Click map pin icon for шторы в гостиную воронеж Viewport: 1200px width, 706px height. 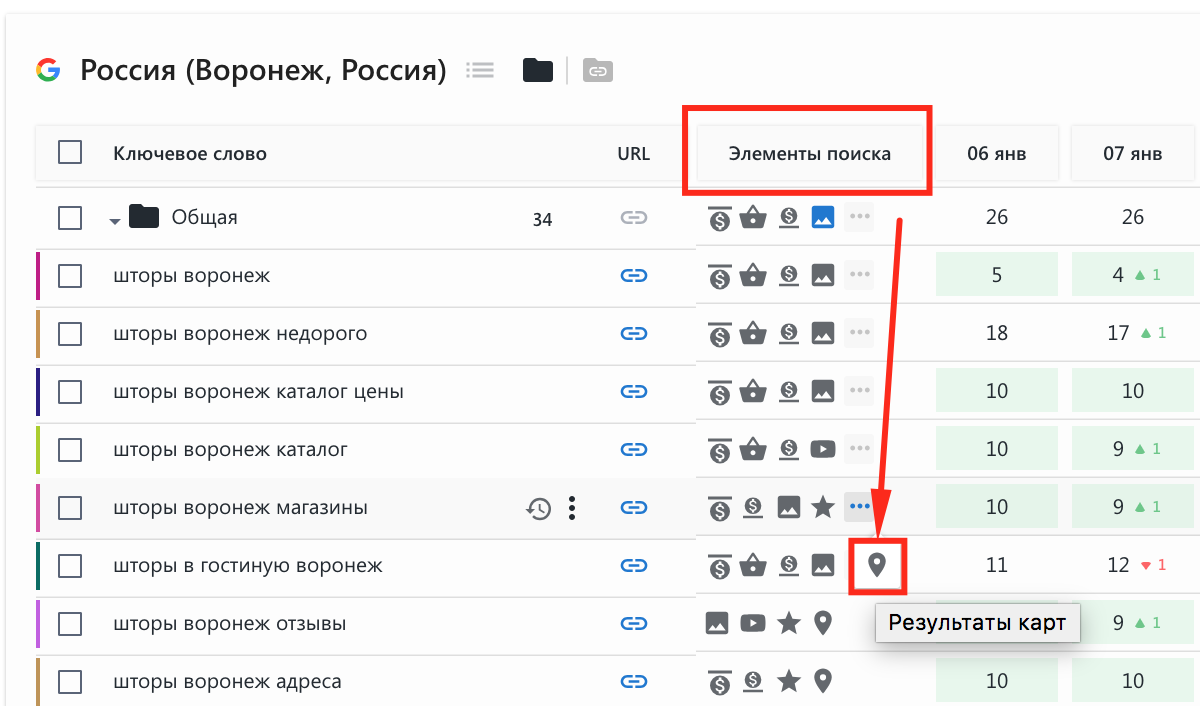coord(877,566)
